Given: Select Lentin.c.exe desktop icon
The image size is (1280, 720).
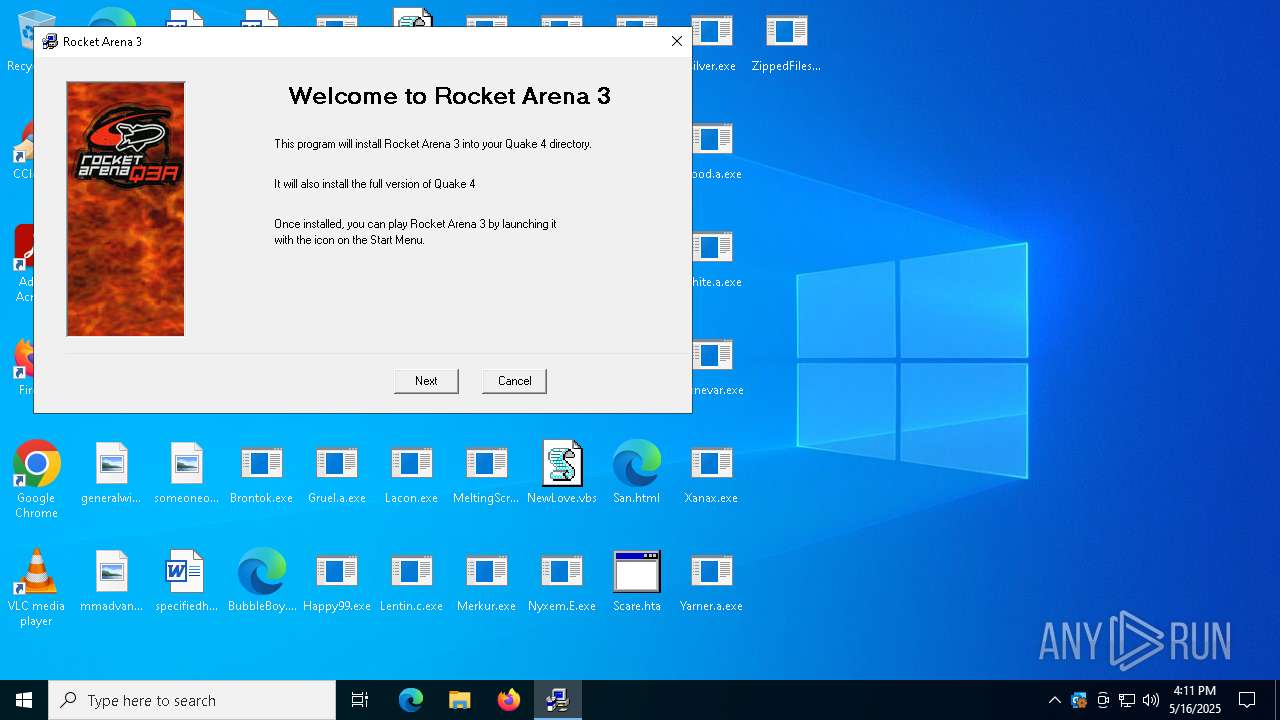Looking at the screenshot, I should click(x=411, y=581).
